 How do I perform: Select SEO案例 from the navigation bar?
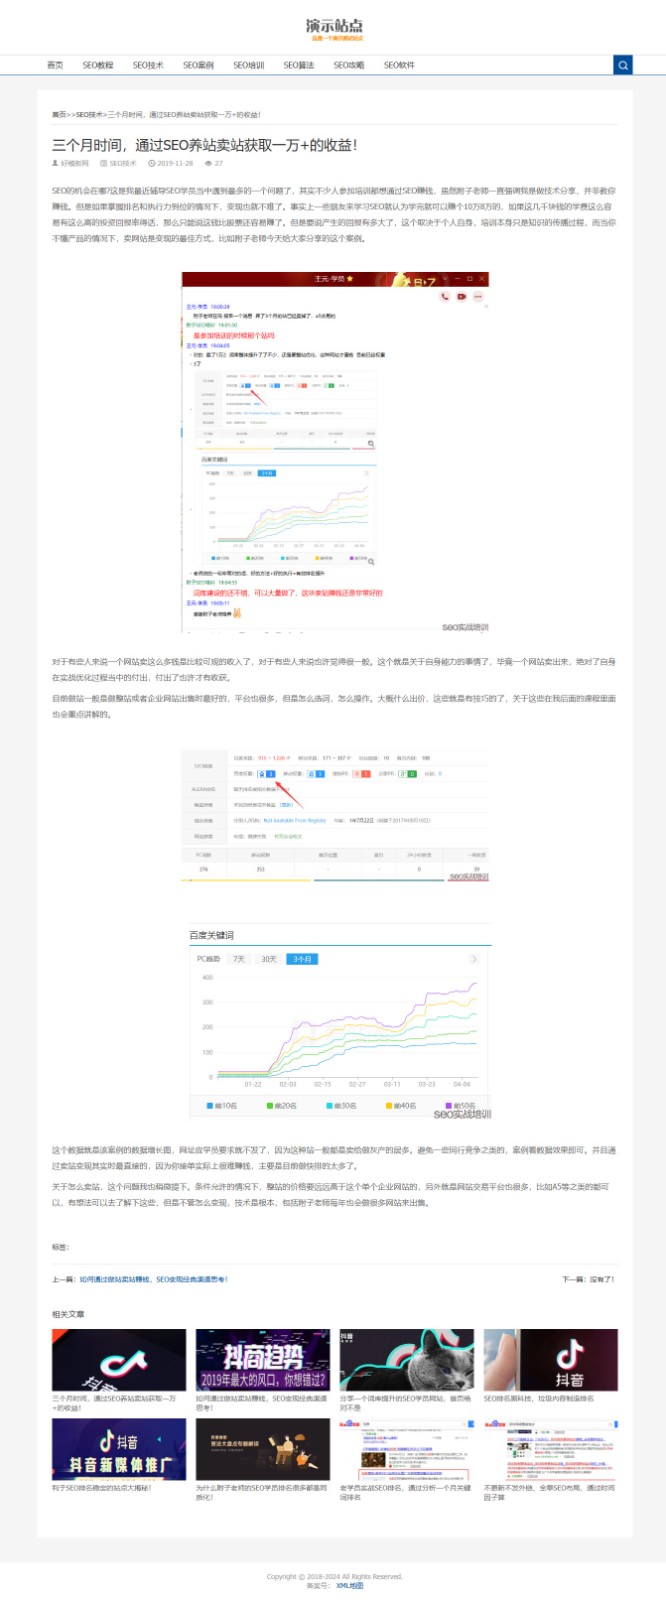198,65
